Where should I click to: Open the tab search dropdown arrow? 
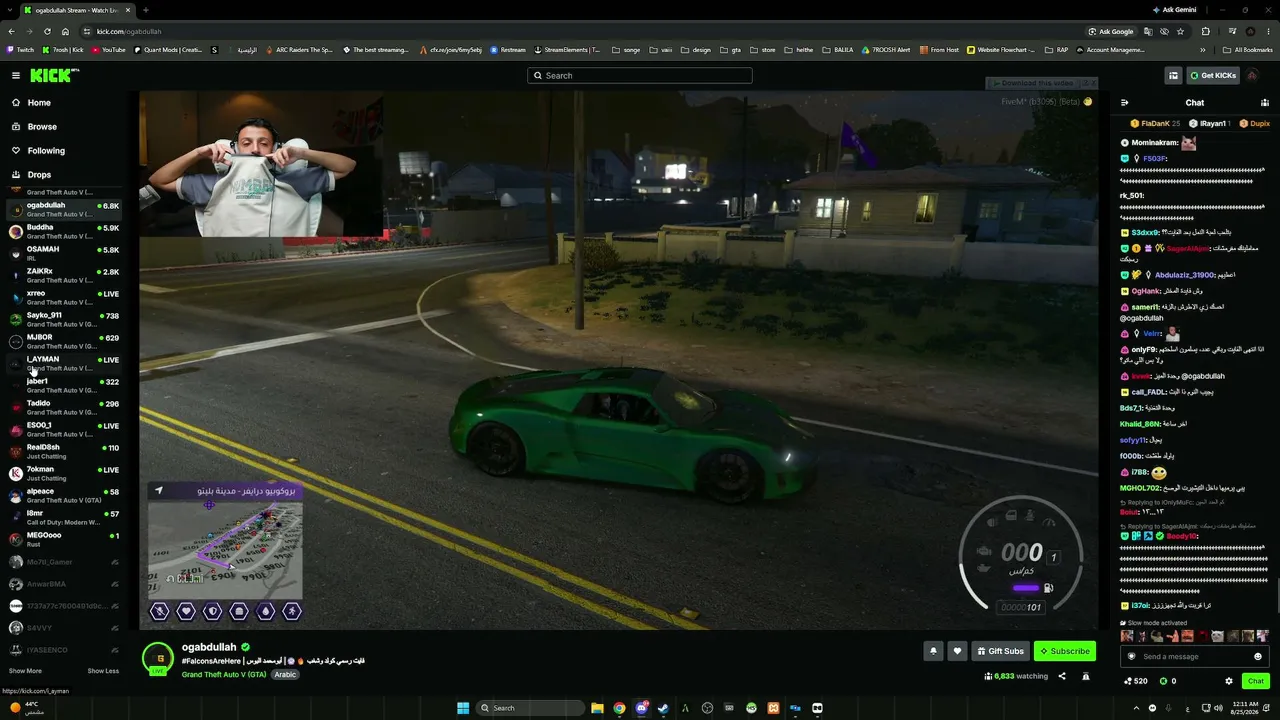pos(8,10)
